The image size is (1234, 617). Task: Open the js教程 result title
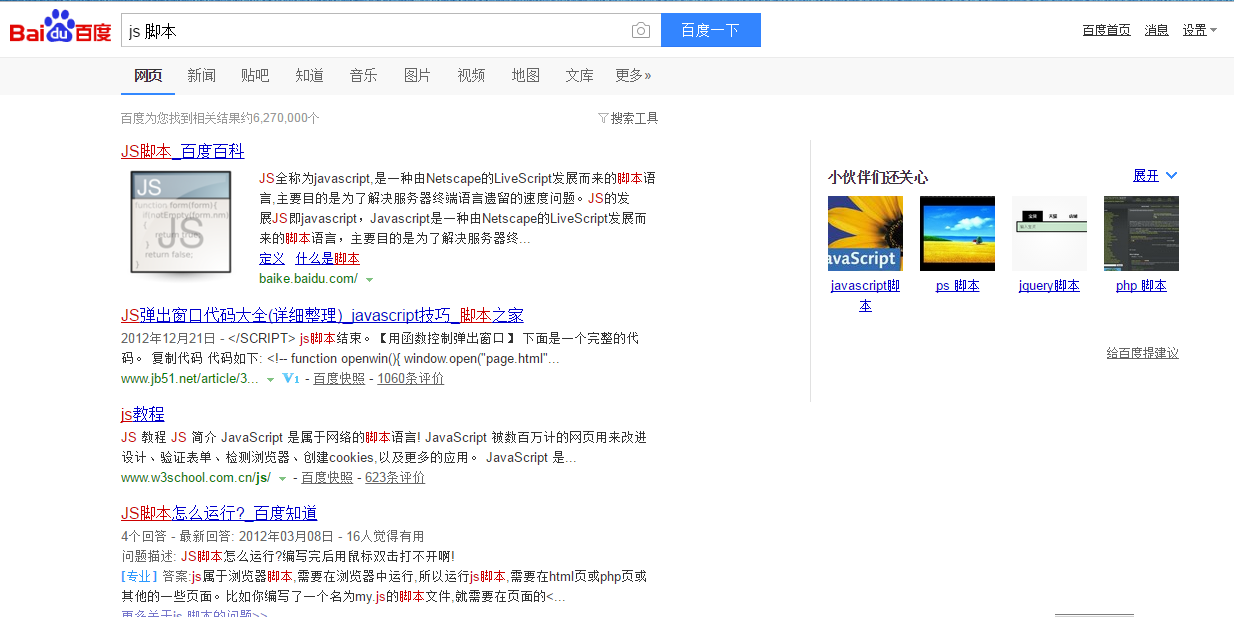point(143,414)
